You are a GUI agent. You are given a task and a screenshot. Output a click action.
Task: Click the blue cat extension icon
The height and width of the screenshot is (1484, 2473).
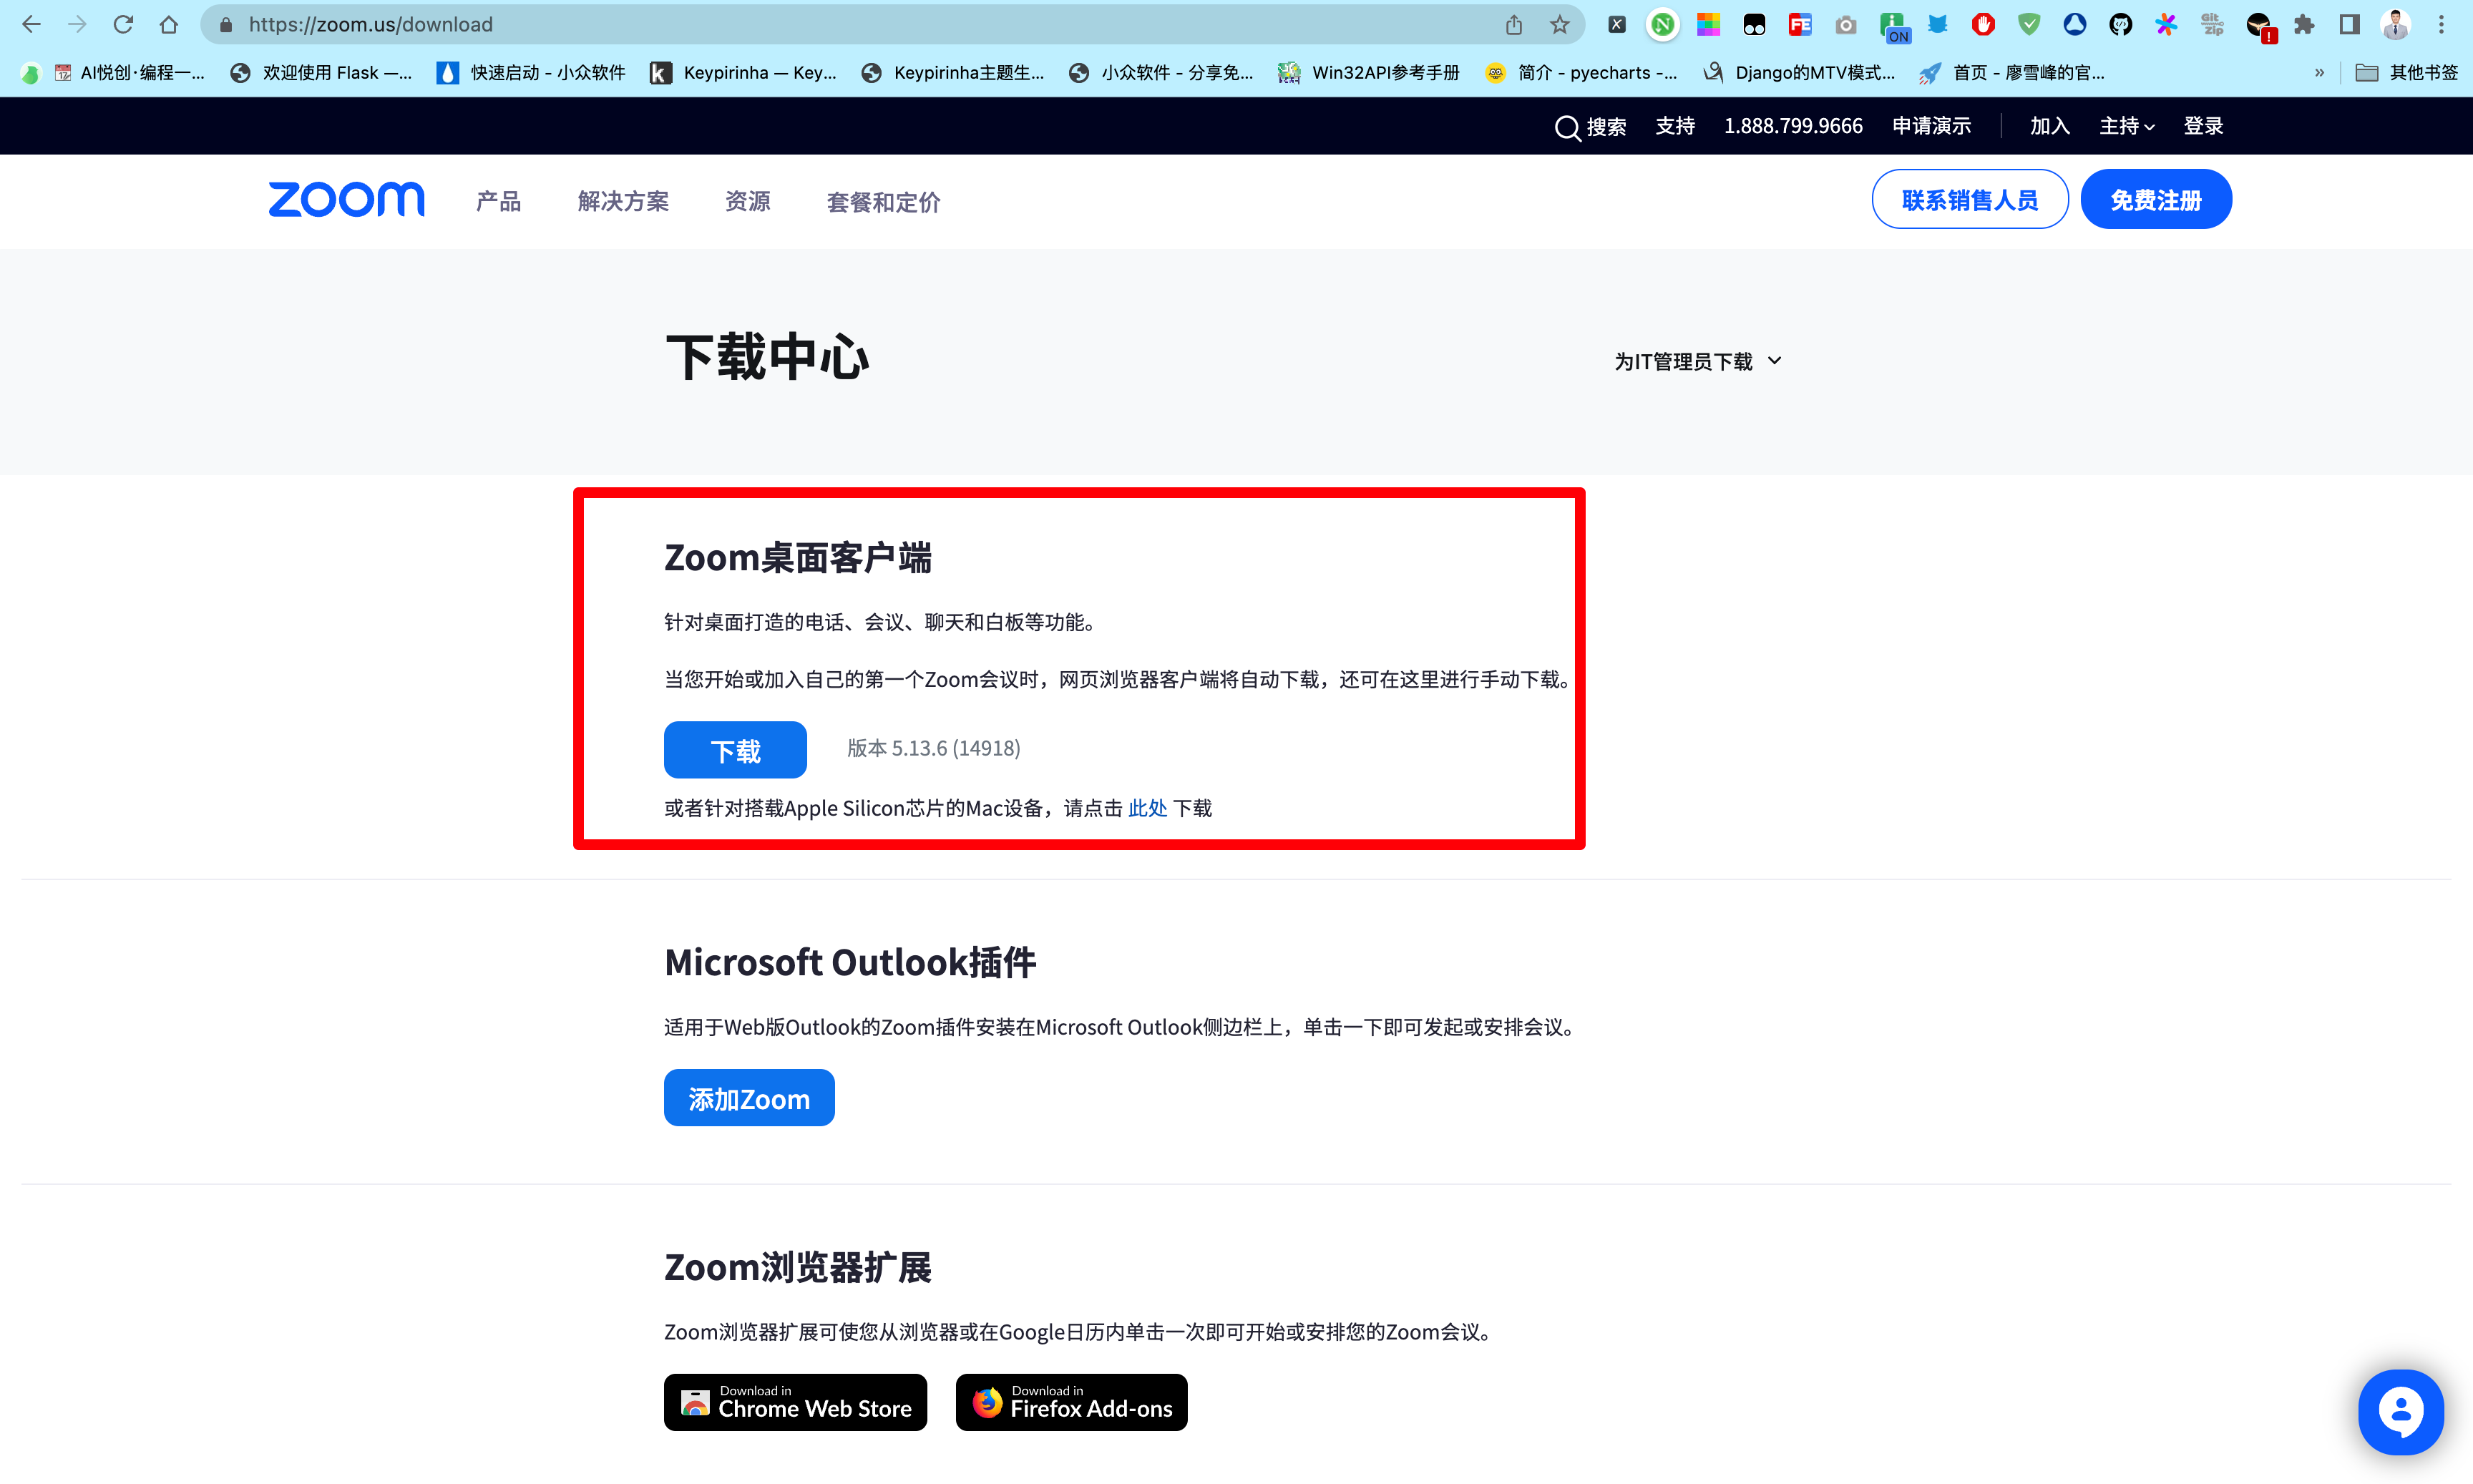click(1938, 24)
